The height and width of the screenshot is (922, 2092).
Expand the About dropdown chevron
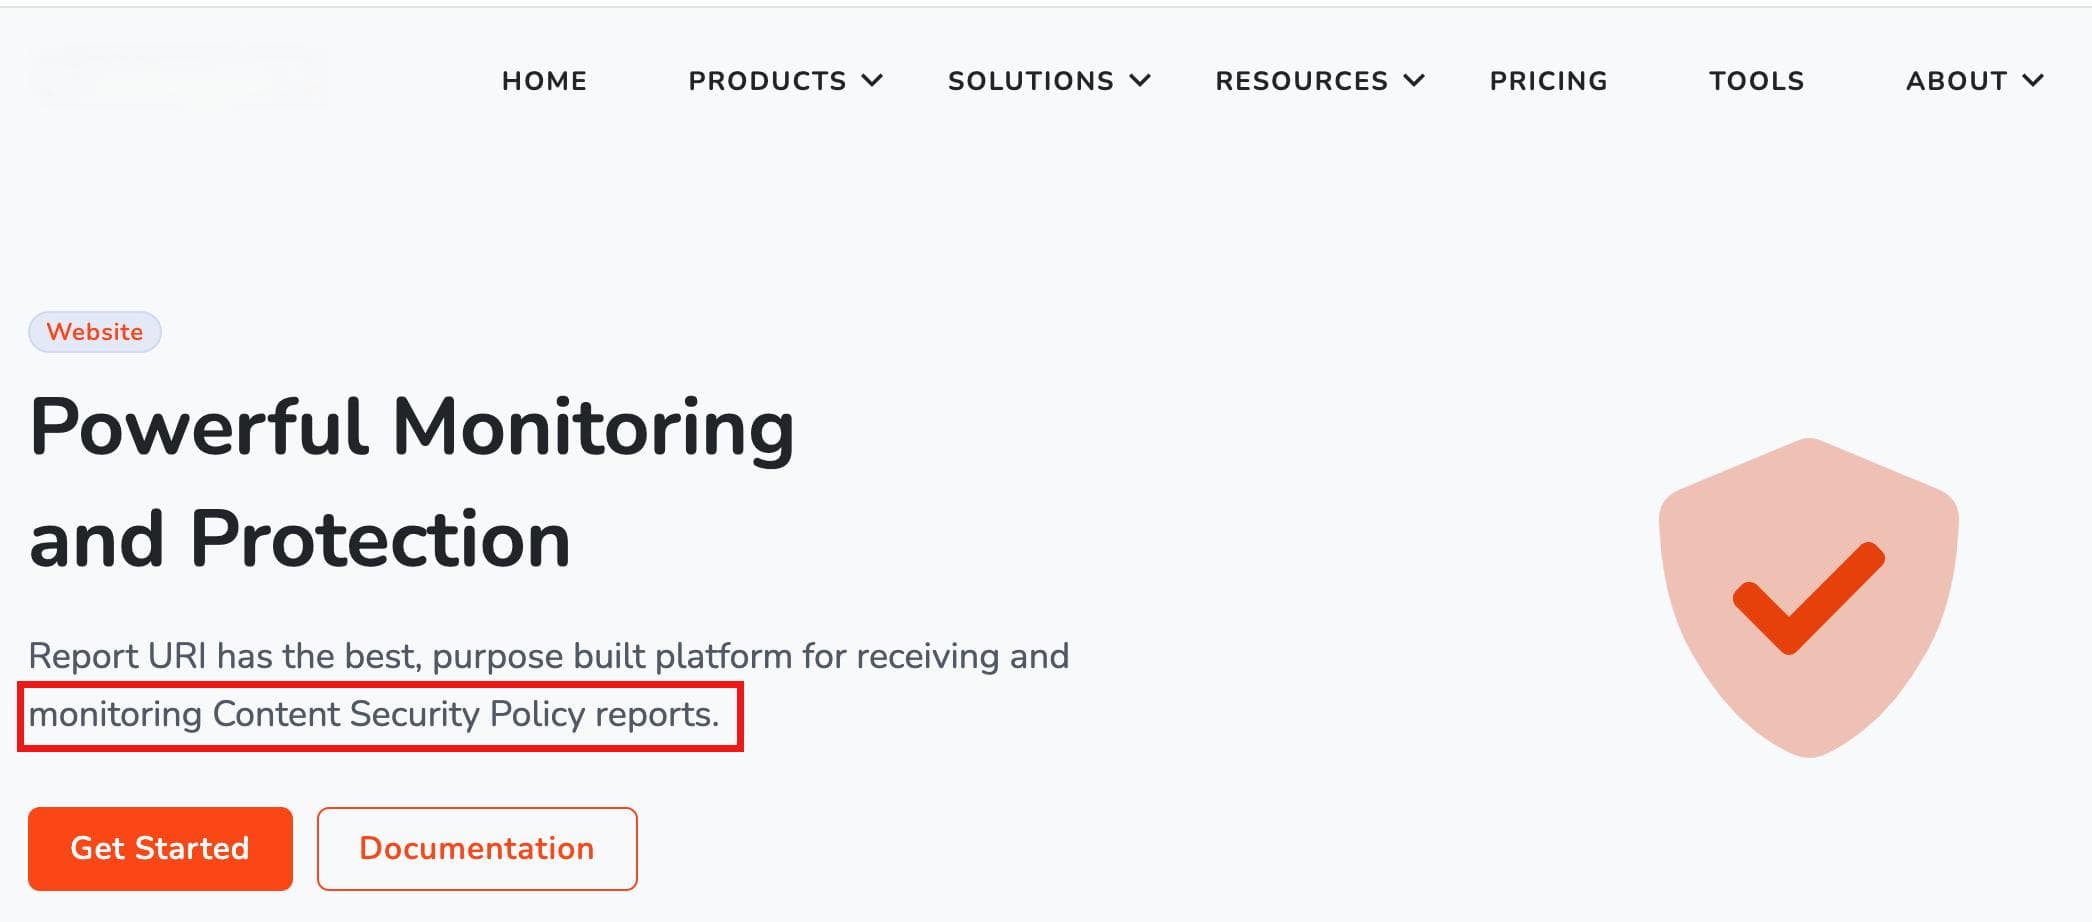[x=2033, y=81]
